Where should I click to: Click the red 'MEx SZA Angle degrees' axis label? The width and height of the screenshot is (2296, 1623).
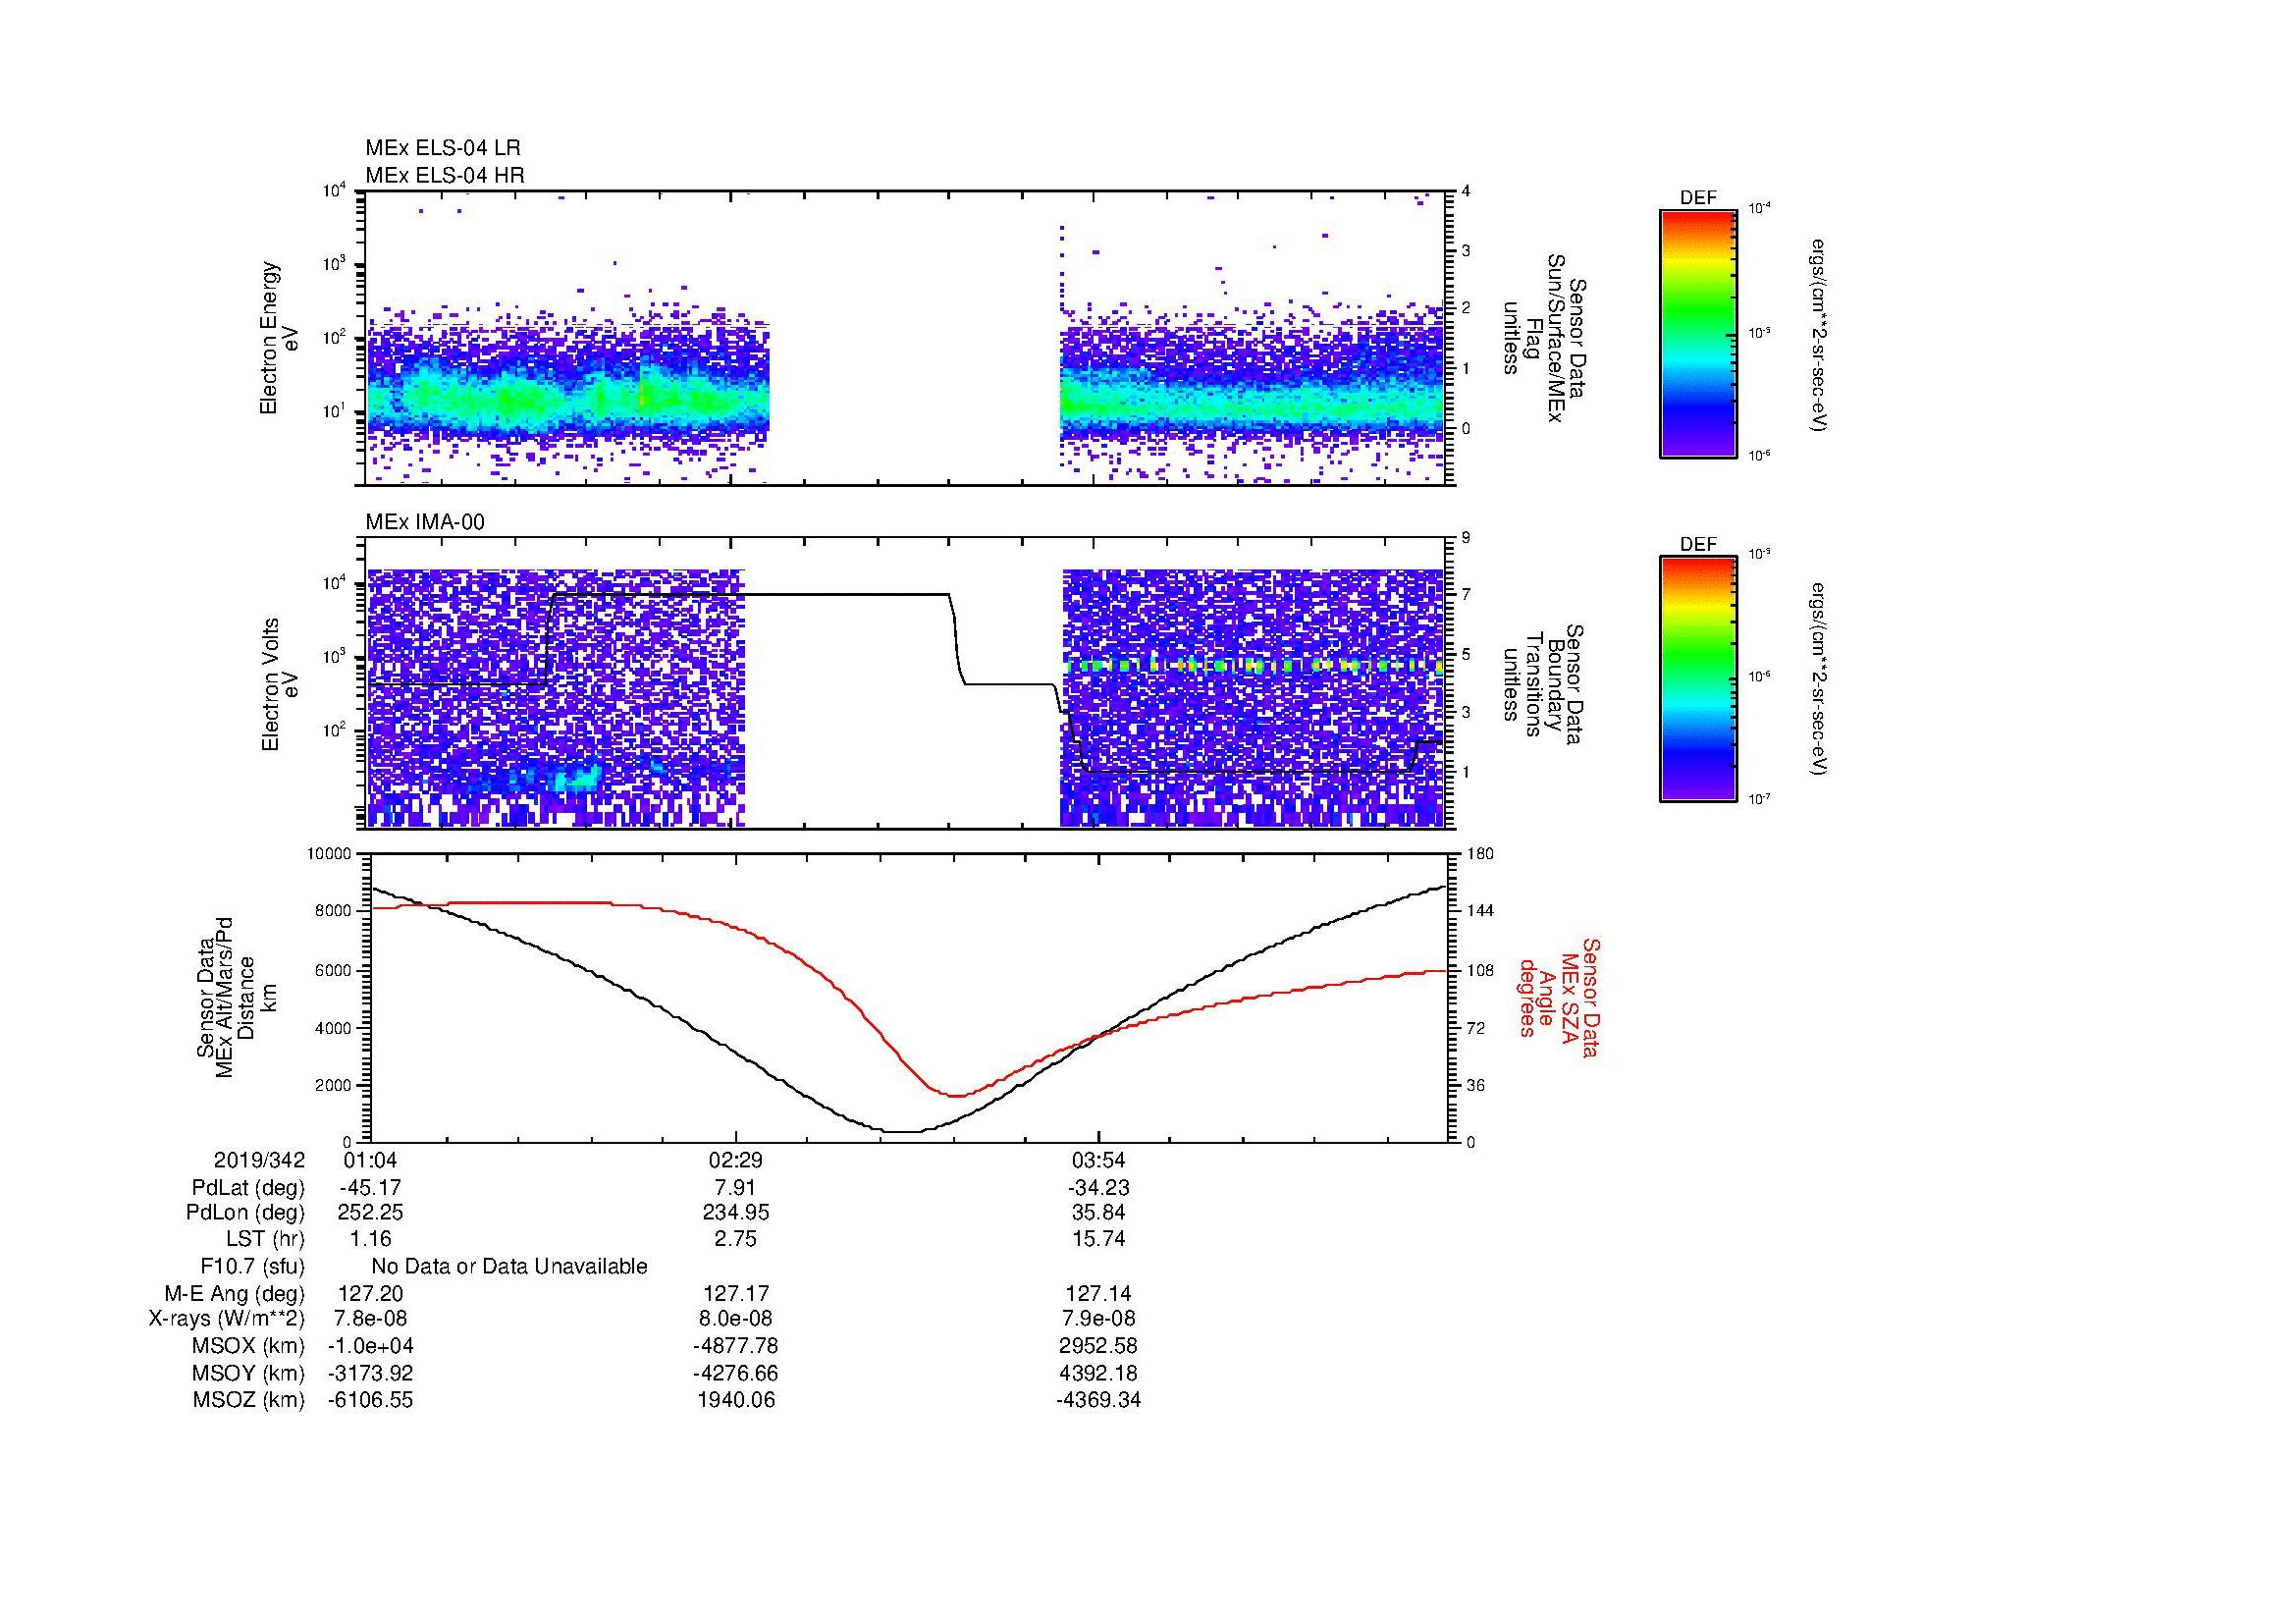click(1560, 997)
